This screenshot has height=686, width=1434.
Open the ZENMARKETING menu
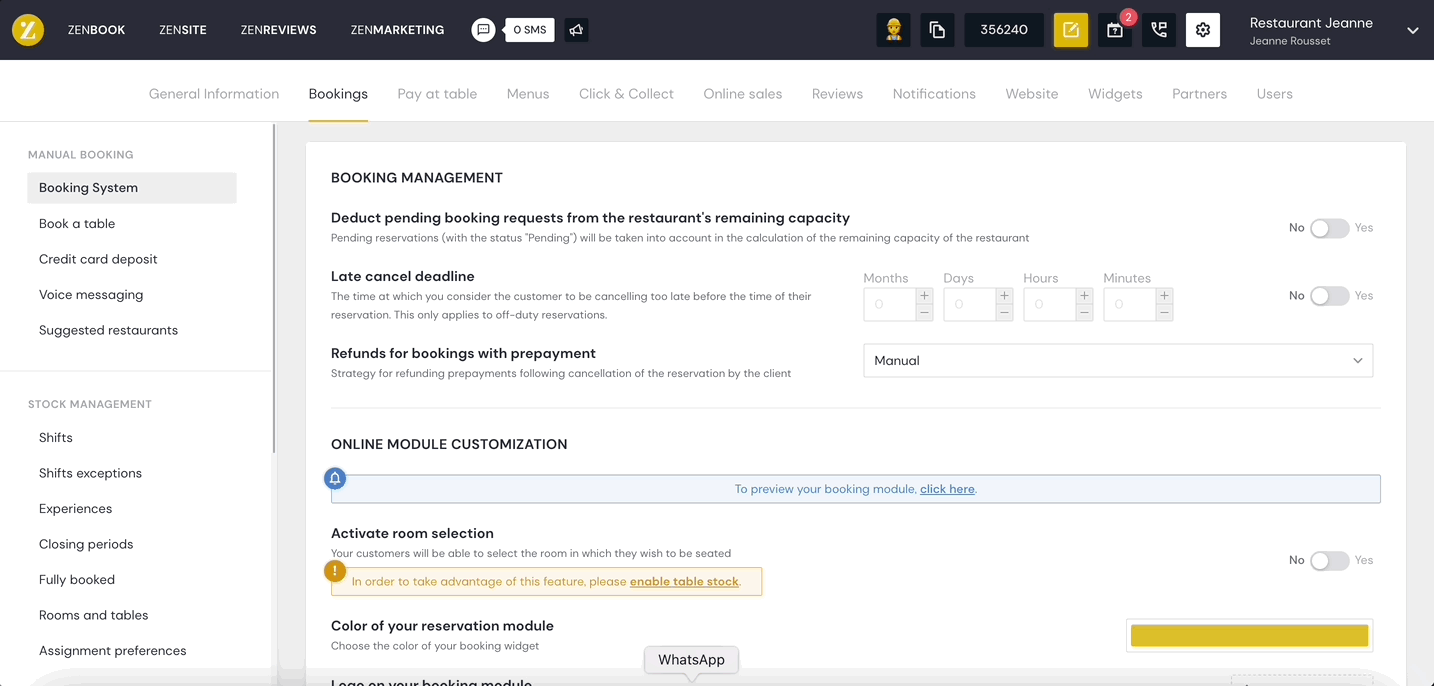[397, 30]
